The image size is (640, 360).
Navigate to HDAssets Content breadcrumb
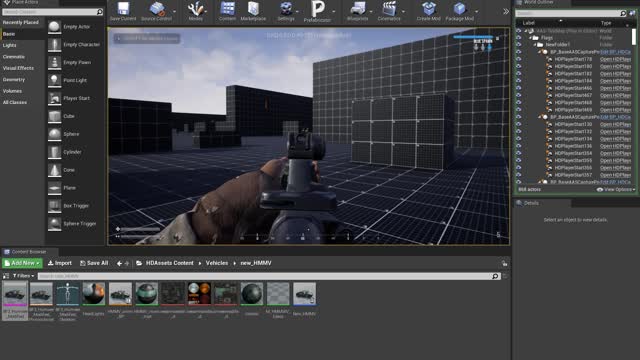170,263
